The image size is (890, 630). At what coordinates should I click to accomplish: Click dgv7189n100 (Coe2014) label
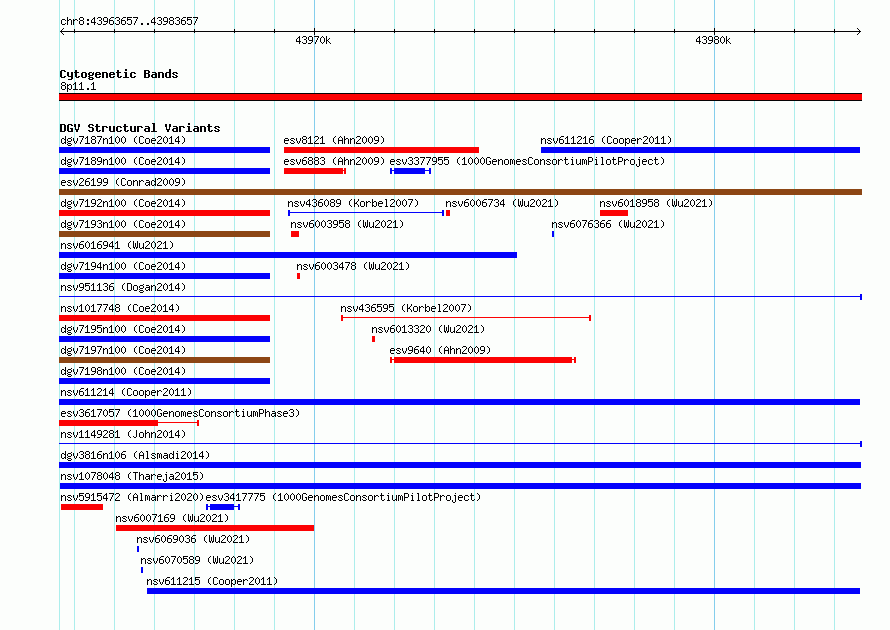(x=123, y=161)
